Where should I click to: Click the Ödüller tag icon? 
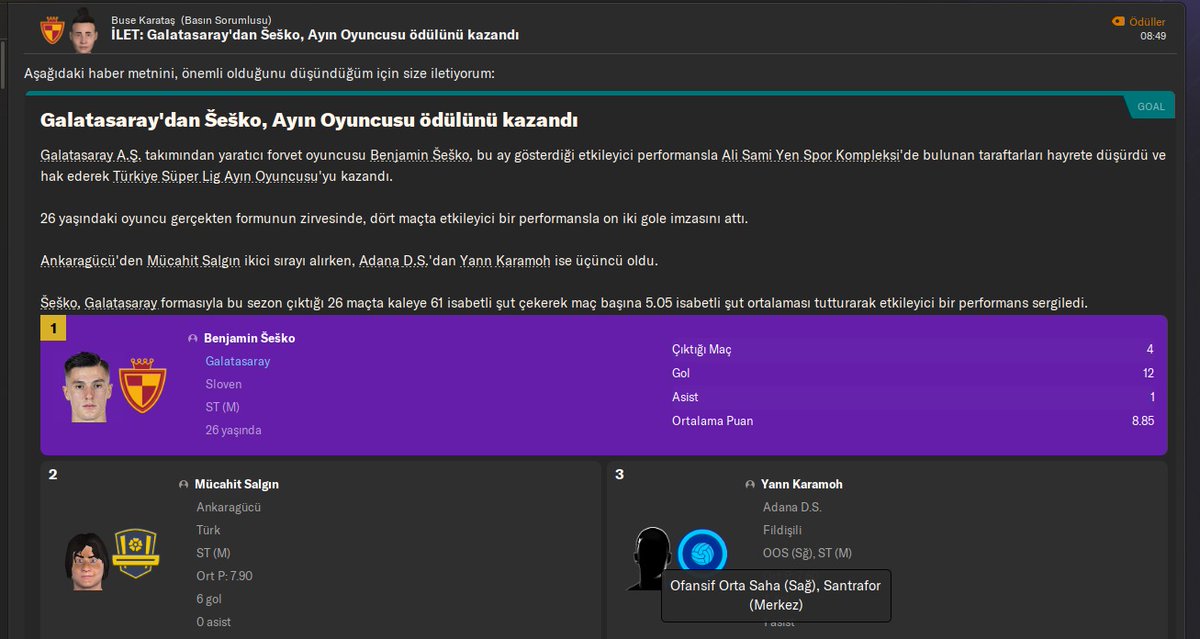[1117, 21]
